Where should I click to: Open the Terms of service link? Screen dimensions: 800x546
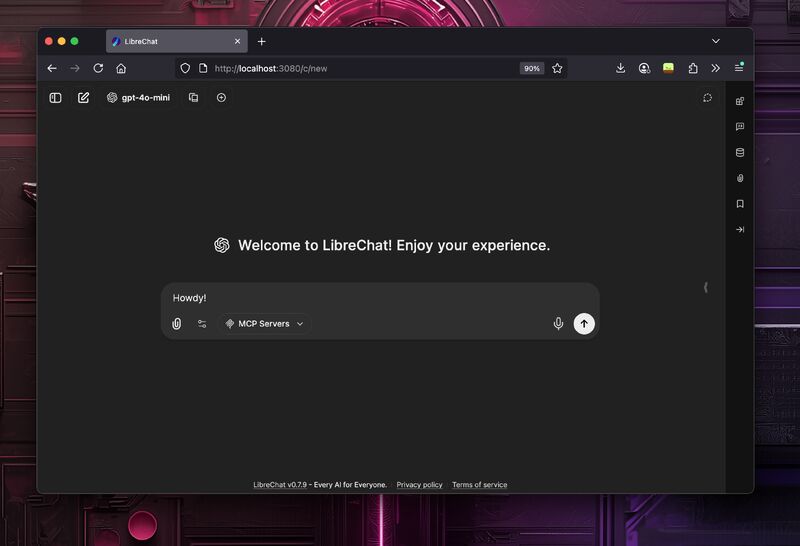click(x=480, y=485)
